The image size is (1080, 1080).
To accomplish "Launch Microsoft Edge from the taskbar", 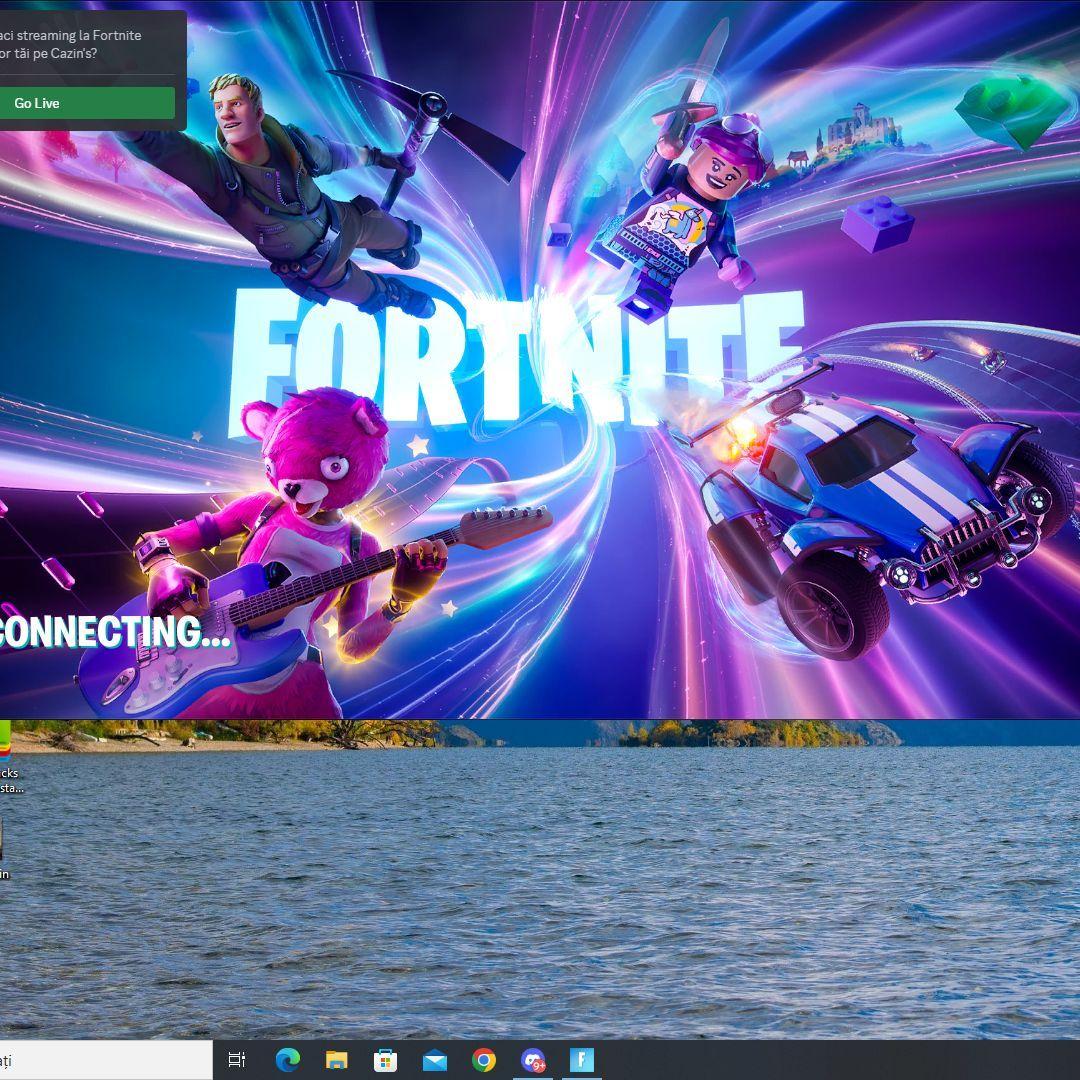I will [x=287, y=1059].
